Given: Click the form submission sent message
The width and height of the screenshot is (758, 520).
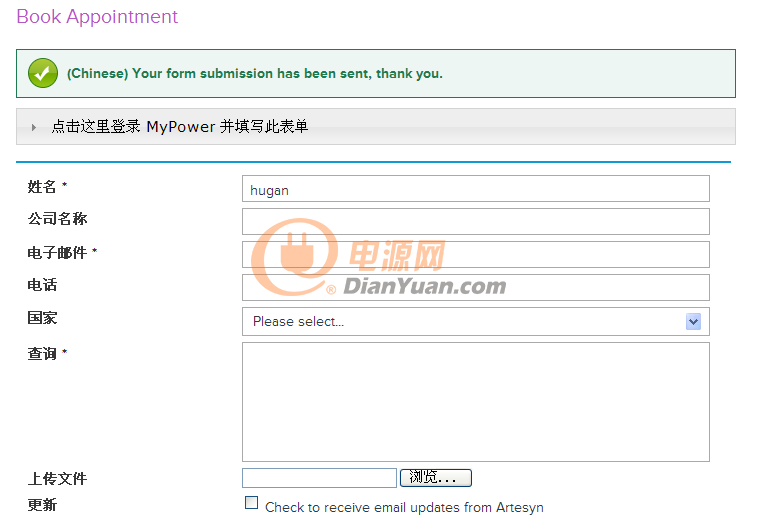Looking at the screenshot, I should pos(255,73).
